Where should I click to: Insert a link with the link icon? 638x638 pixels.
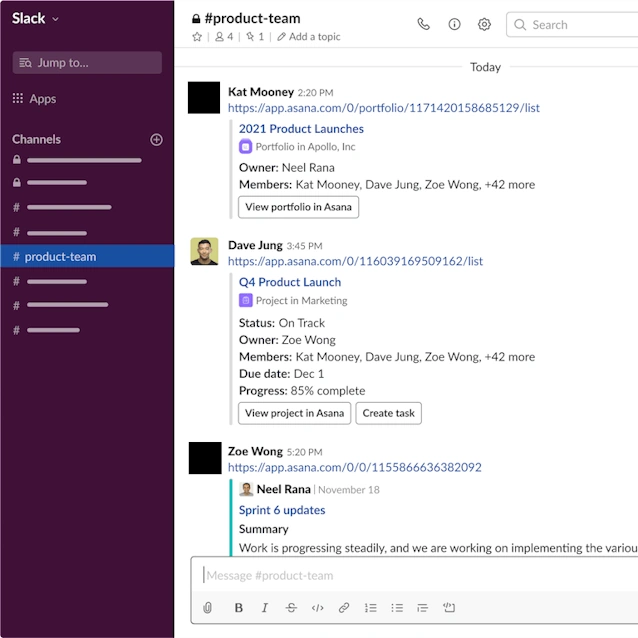coord(344,607)
